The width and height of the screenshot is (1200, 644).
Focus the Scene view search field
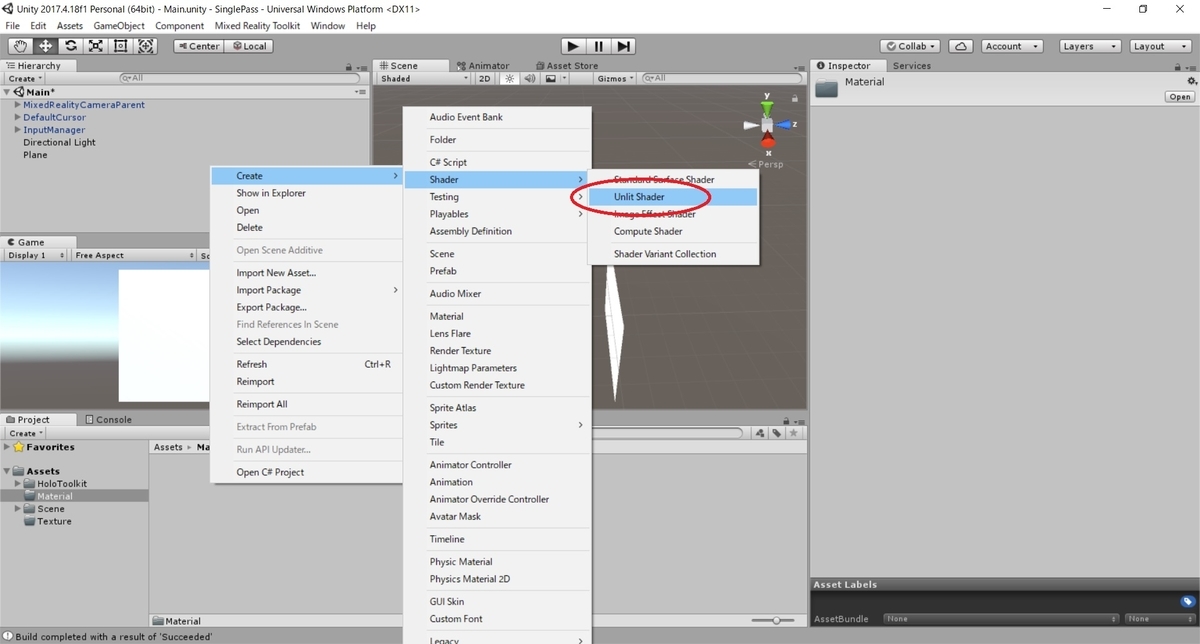tap(720, 78)
